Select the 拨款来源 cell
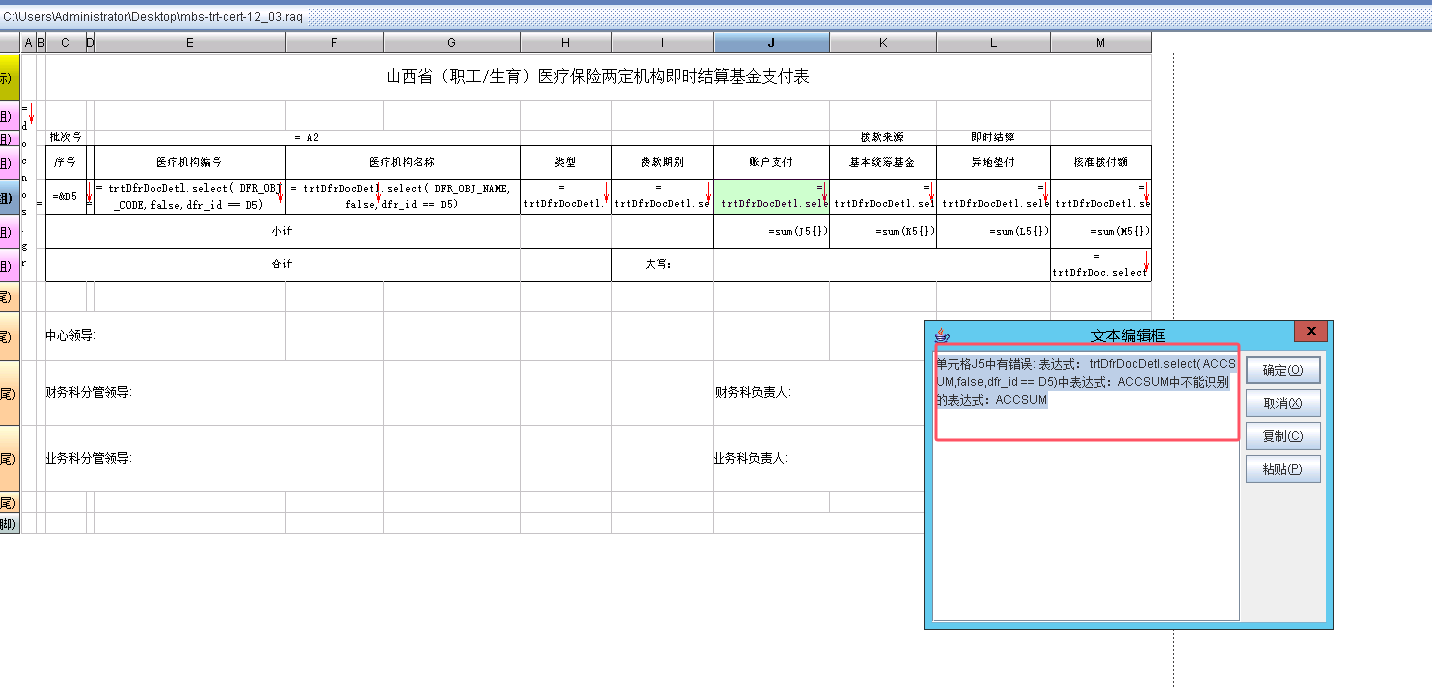 [883, 137]
